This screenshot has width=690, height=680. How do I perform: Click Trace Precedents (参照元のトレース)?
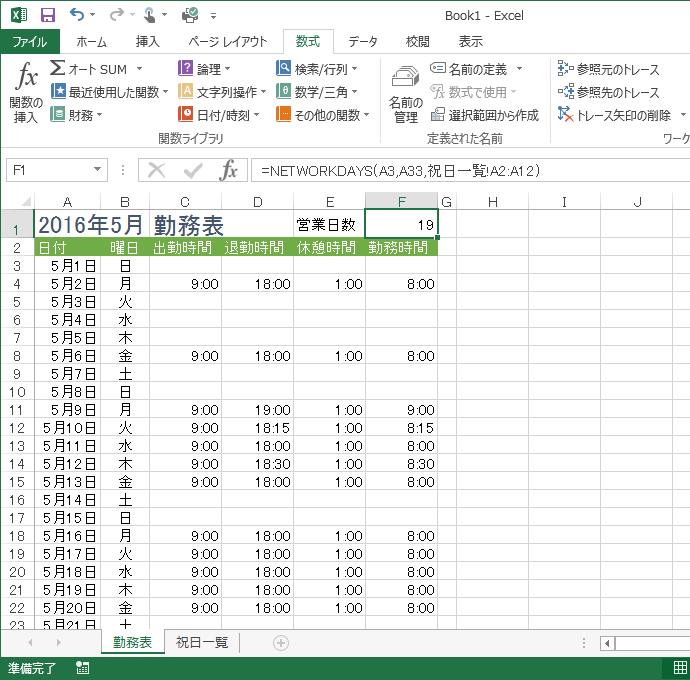coord(608,69)
